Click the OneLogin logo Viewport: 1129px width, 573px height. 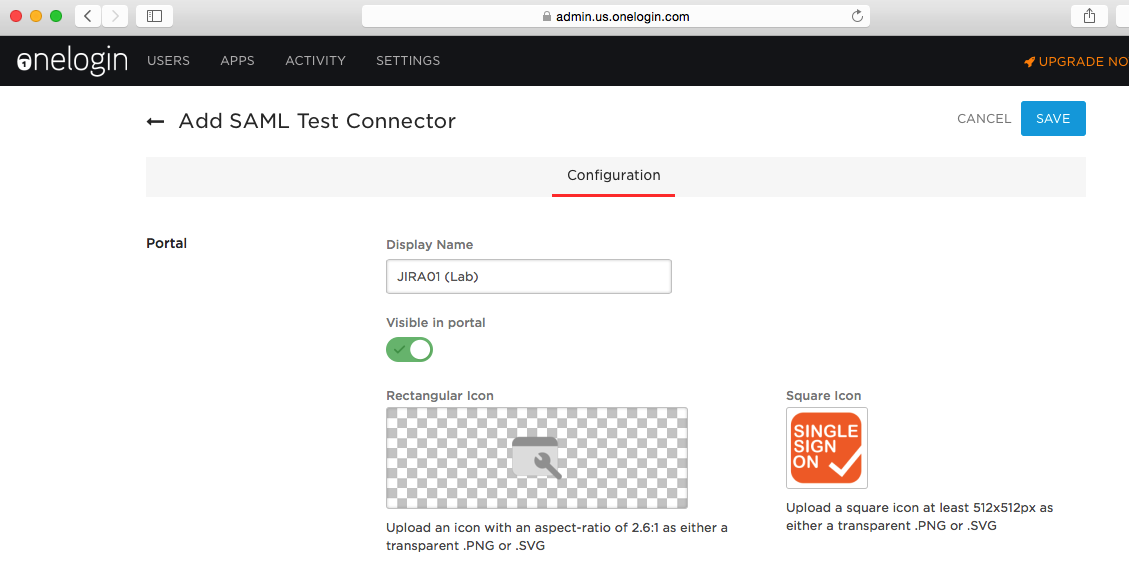pos(72,61)
